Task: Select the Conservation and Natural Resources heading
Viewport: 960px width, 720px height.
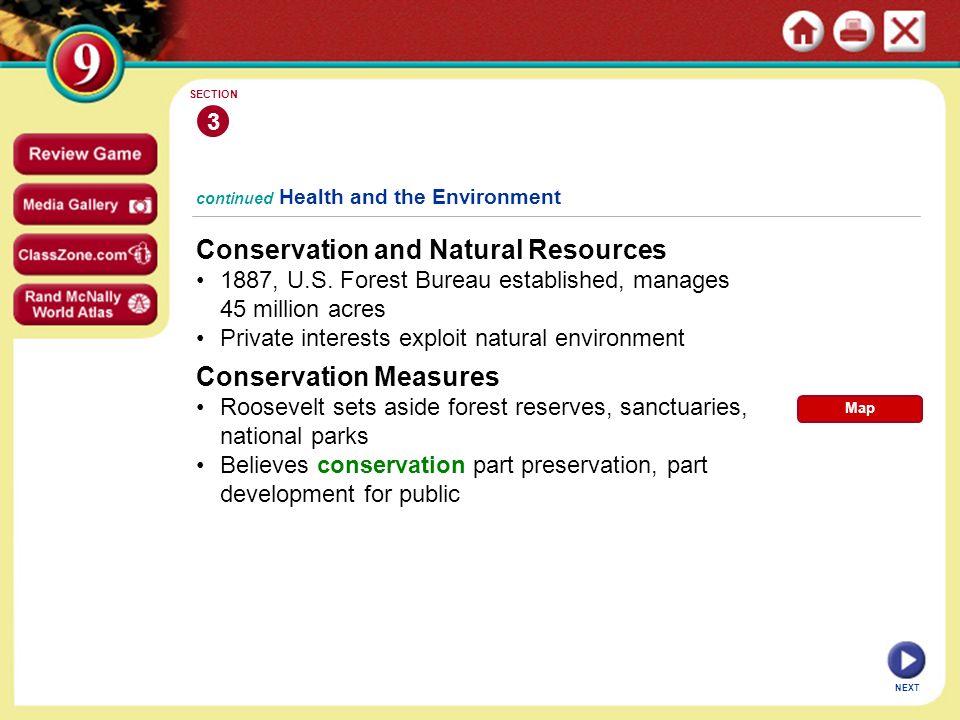Action: [x=431, y=249]
